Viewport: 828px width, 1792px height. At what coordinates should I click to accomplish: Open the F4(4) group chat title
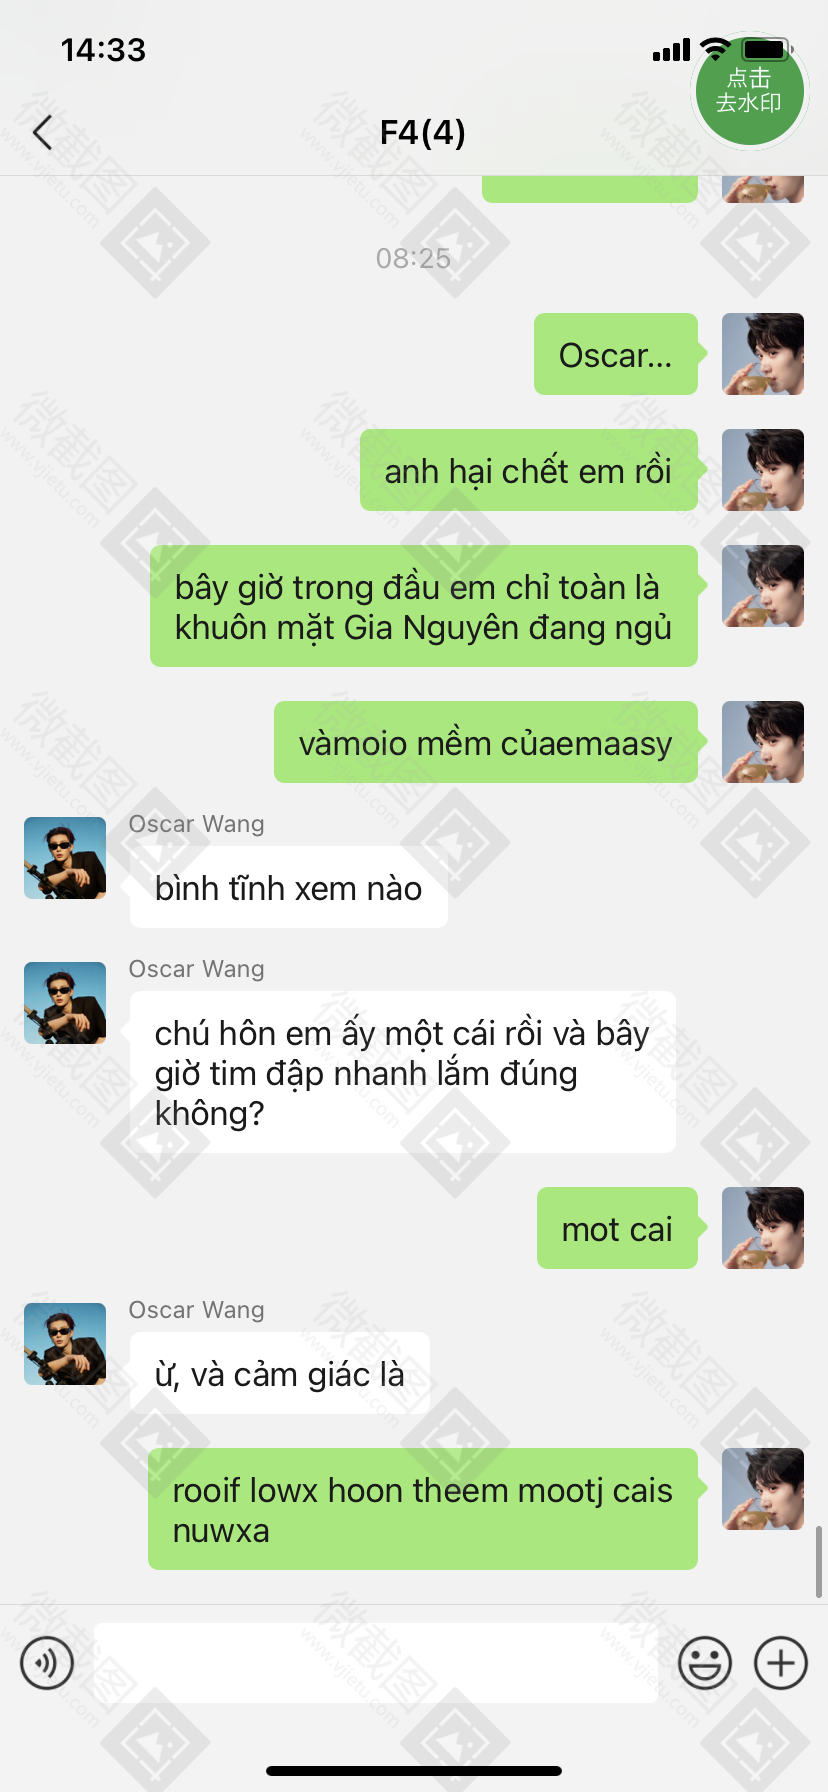point(422,132)
